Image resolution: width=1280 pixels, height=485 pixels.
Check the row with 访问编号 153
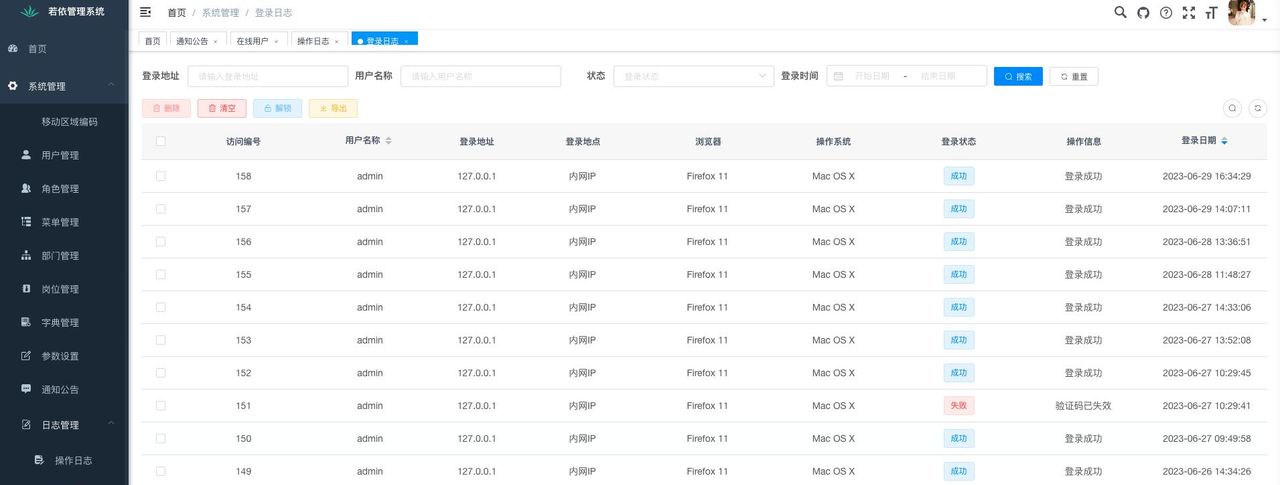pyautogui.click(x=160, y=340)
